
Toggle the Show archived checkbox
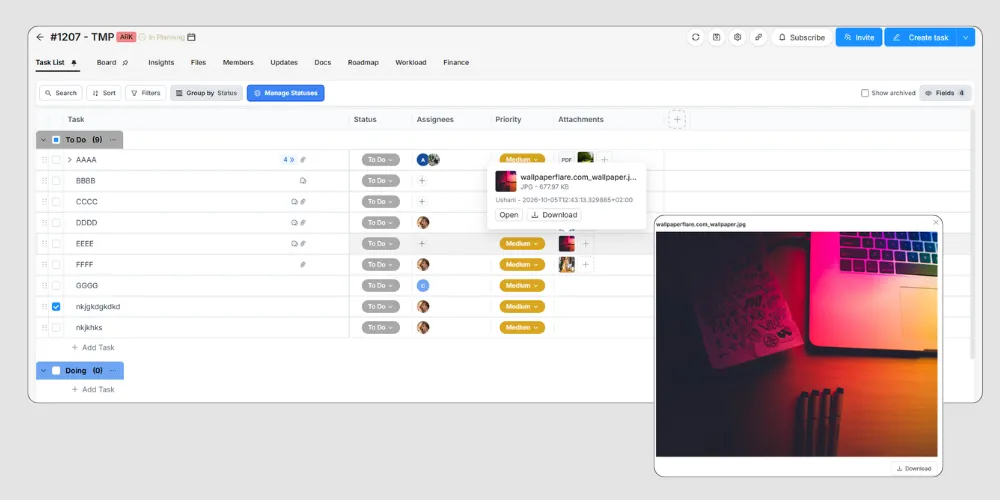865,93
